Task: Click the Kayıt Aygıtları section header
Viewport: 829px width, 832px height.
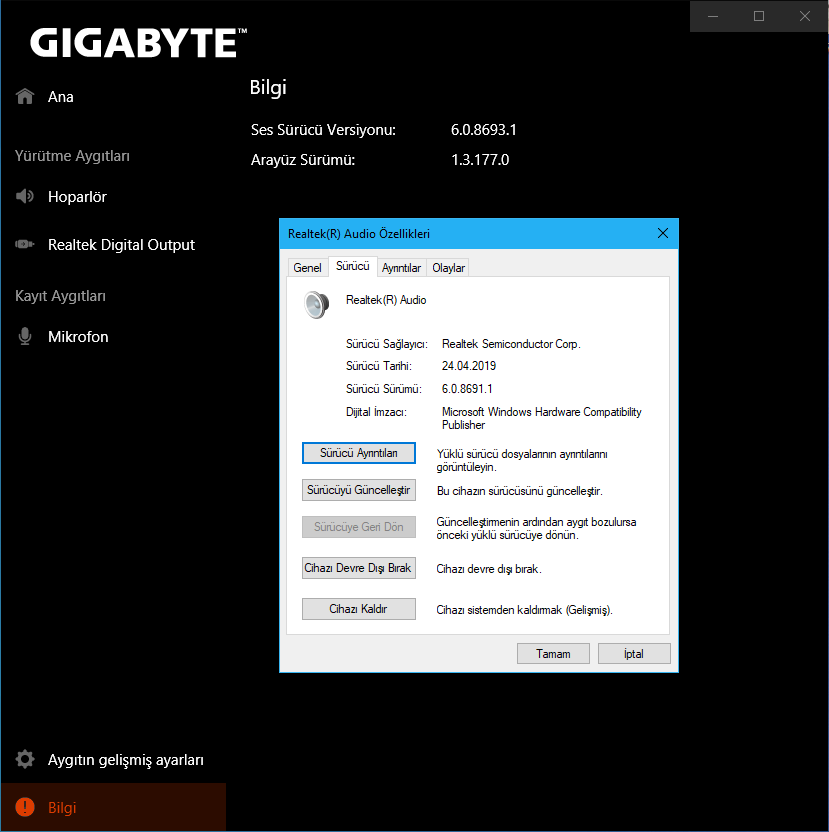Action: (60, 296)
